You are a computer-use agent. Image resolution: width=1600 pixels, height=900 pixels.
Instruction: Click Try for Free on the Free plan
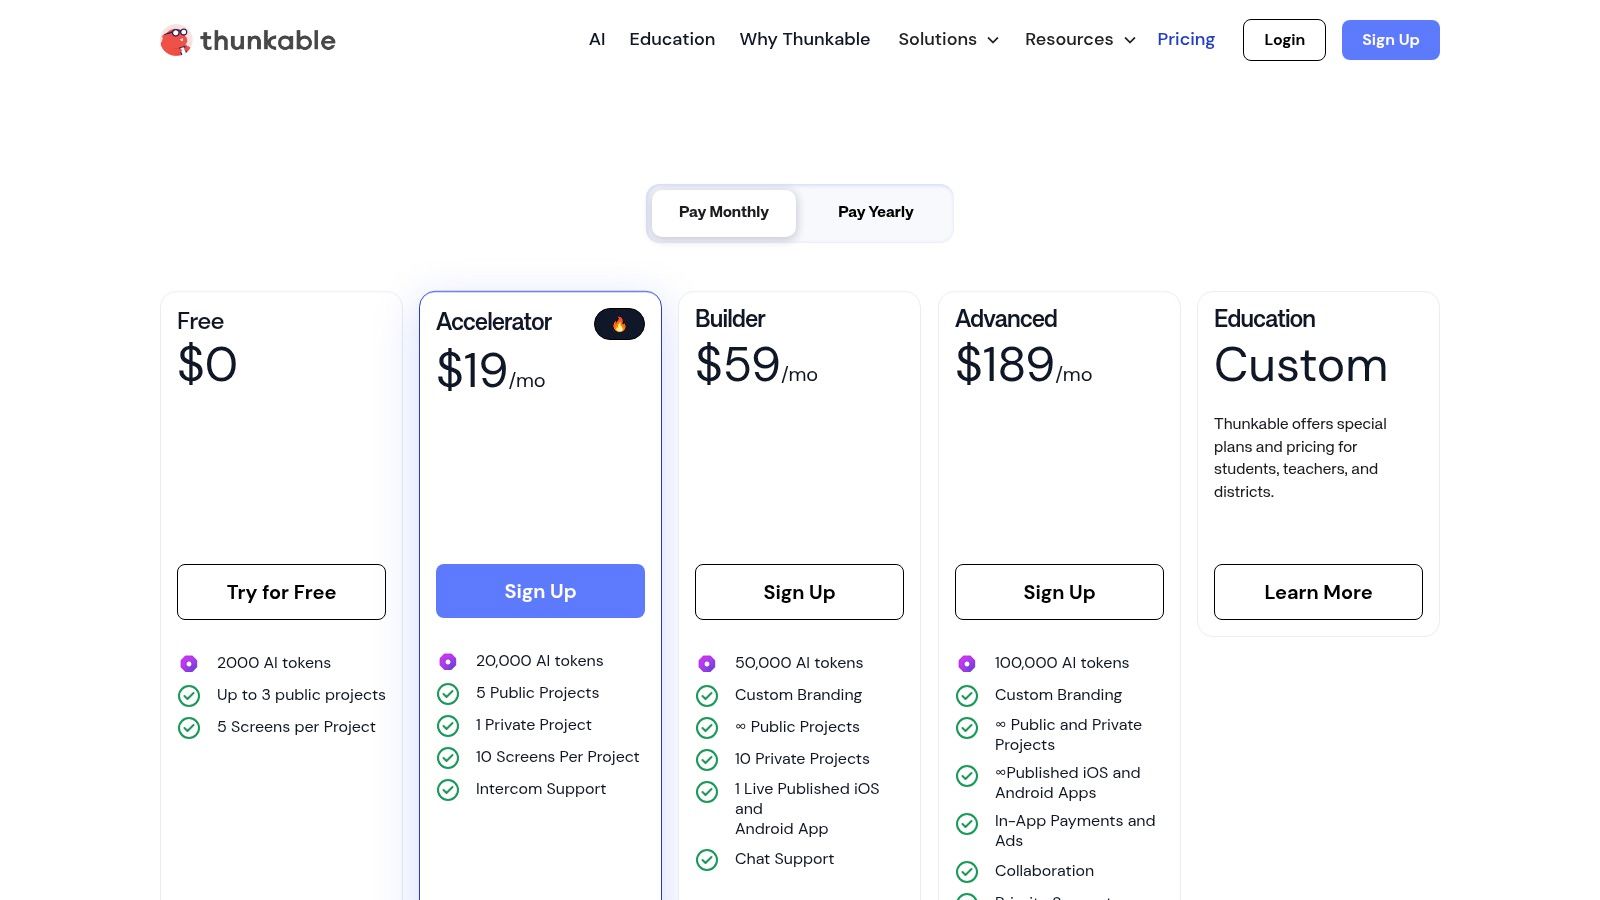coord(281,591)
